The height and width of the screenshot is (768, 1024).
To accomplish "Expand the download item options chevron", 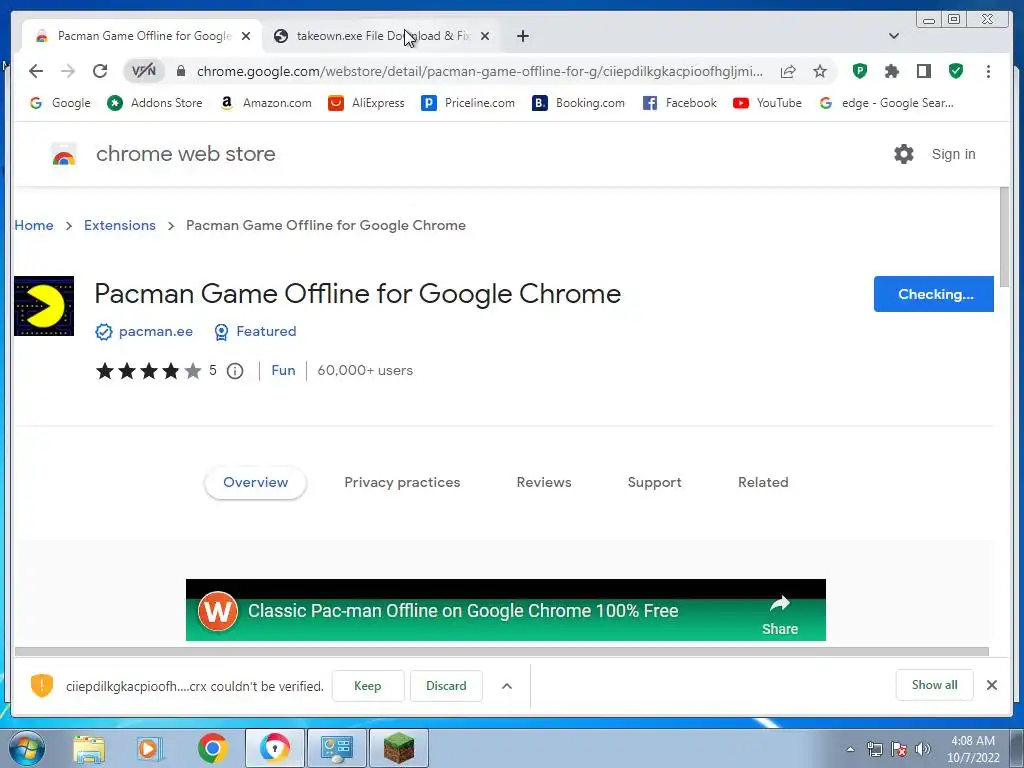I will click(507, 686).
